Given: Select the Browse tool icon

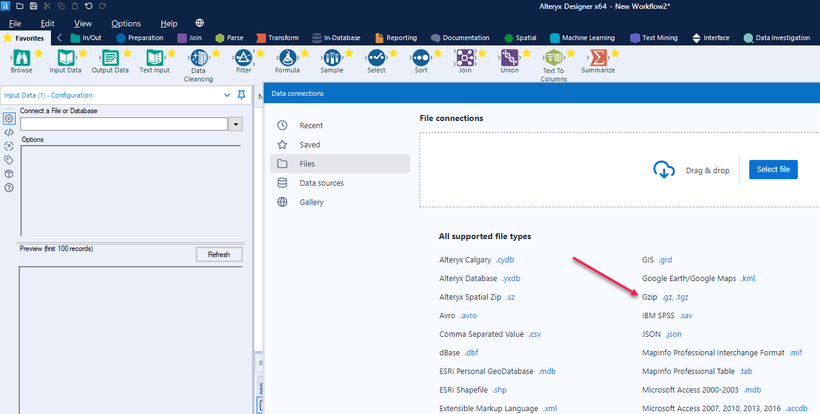Looking at the screenshot, I should pyautogui.click(x=21, y=58).
